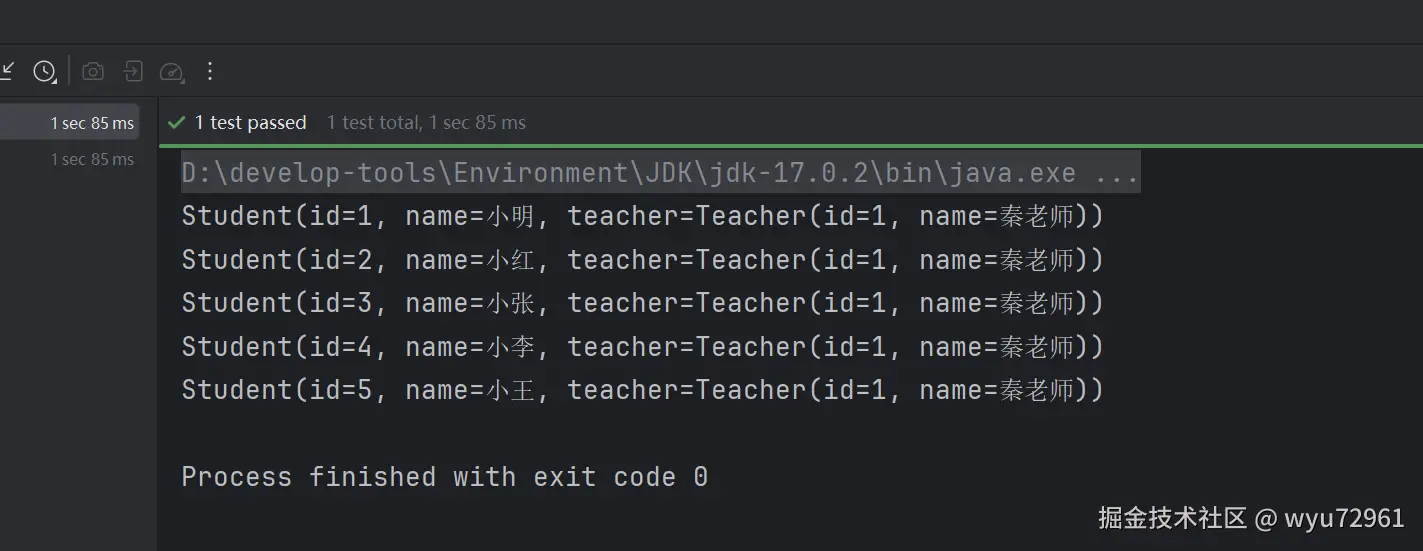Viewport: 1423px width, 551px height.
Task: Expand the folded java.exe command ellipsis
Action: [x=1117, y=173]
